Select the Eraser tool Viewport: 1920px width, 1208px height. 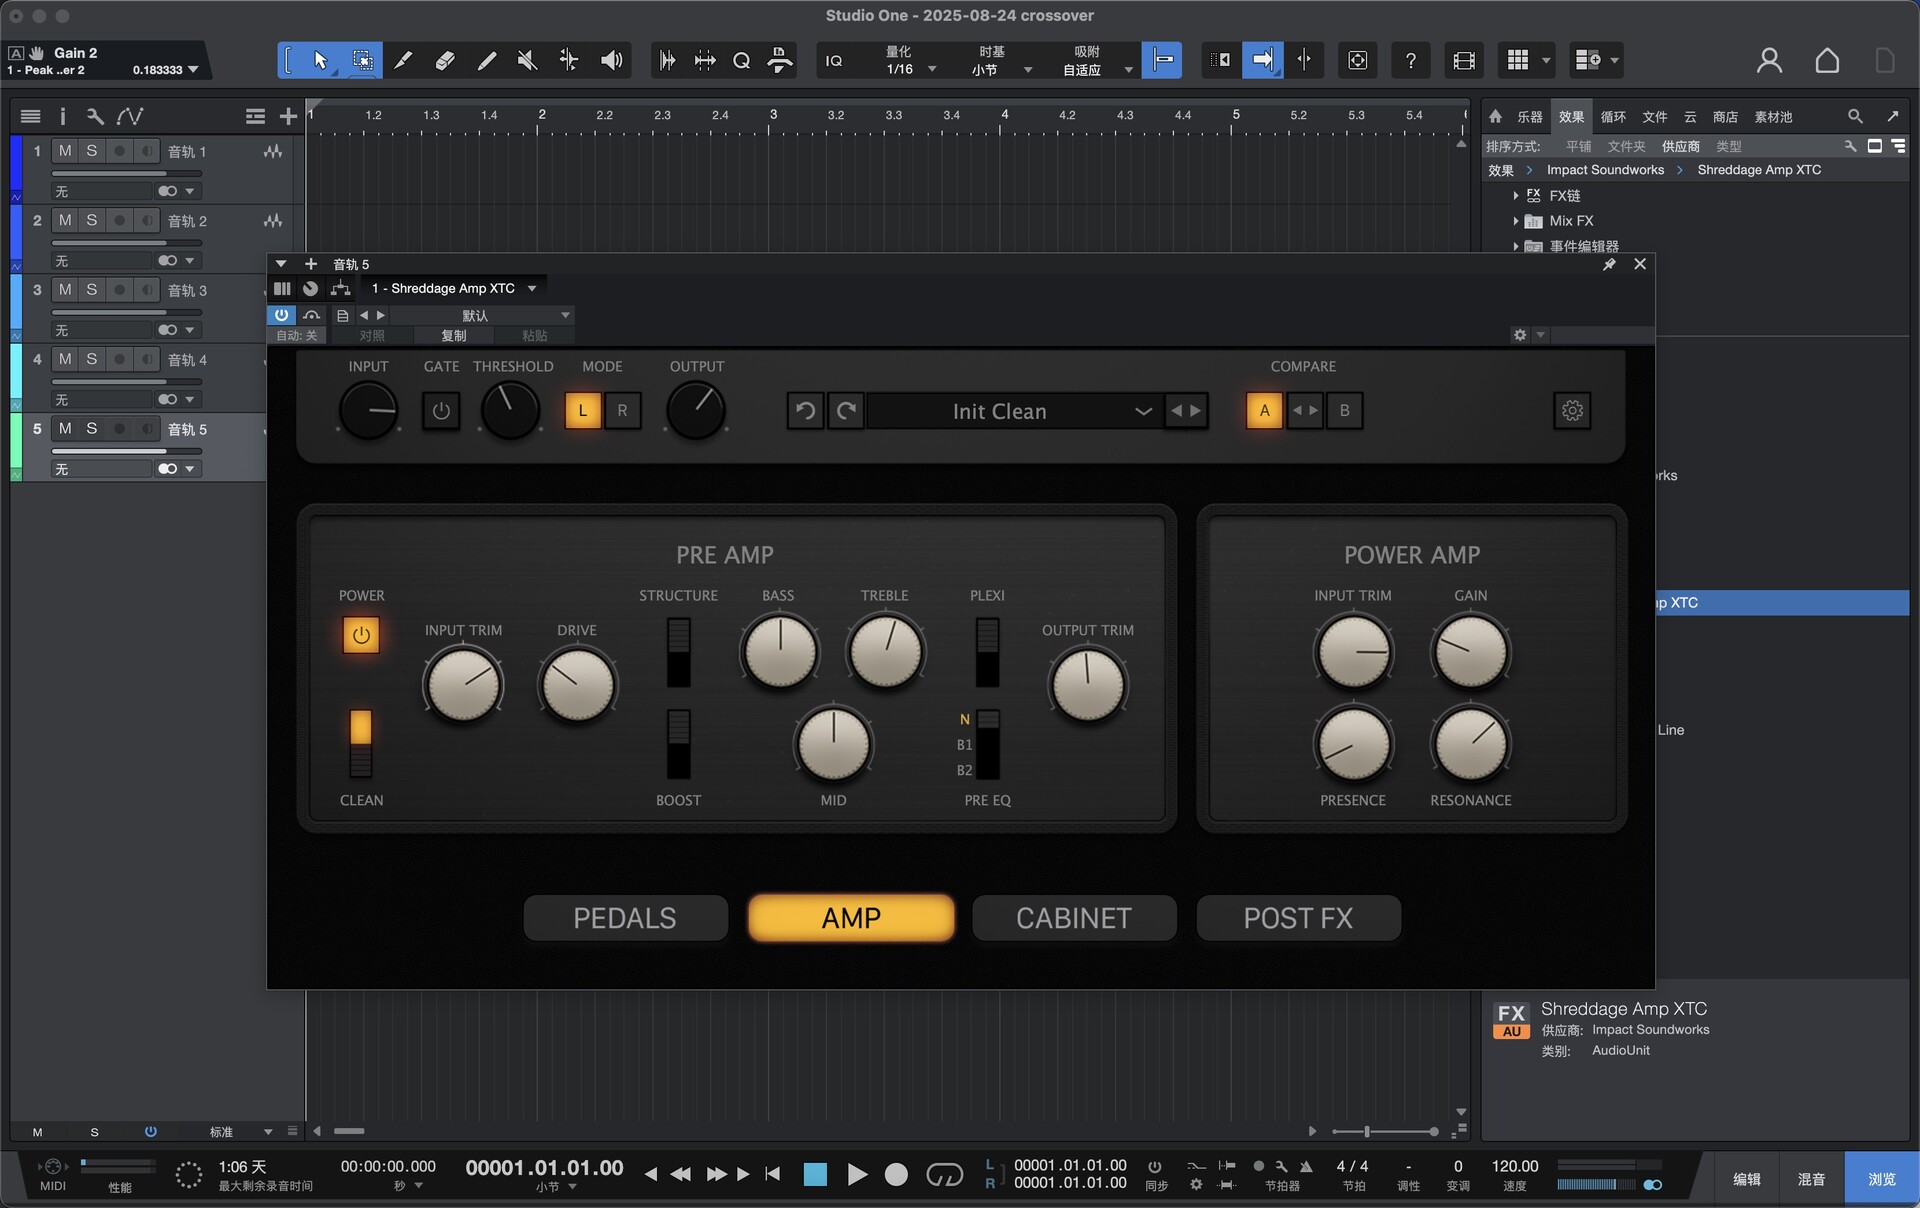coord(445,61)
